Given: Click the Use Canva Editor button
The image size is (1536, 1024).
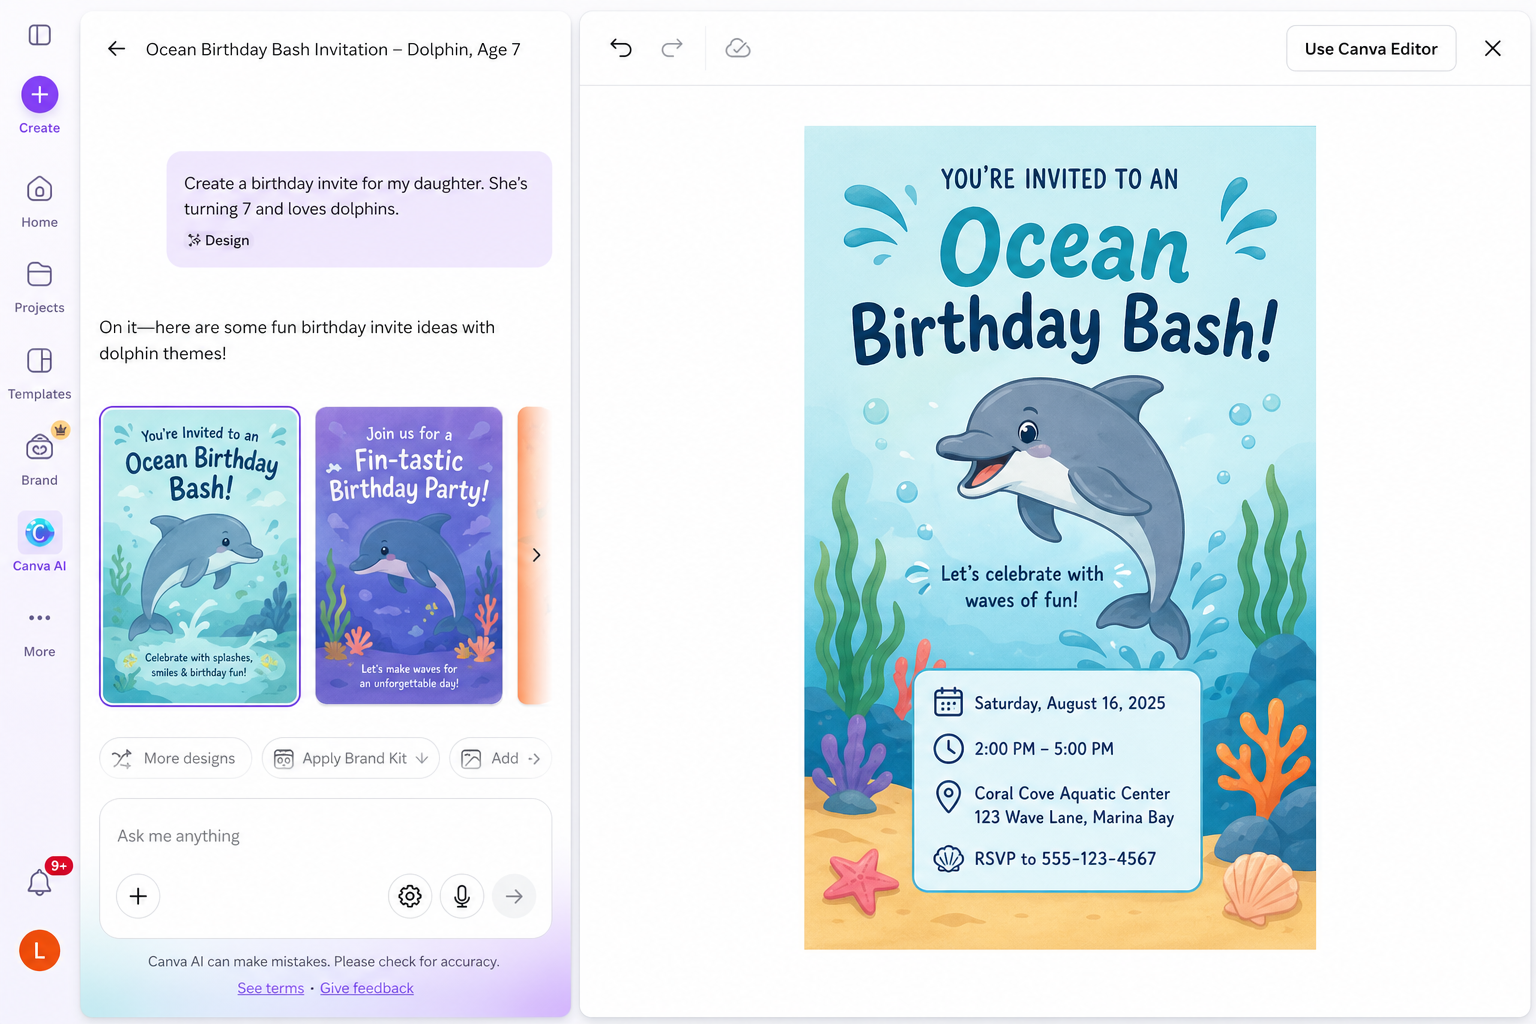Looking at the screenshot, I should pyautogui.click(x=1370, y=49).
